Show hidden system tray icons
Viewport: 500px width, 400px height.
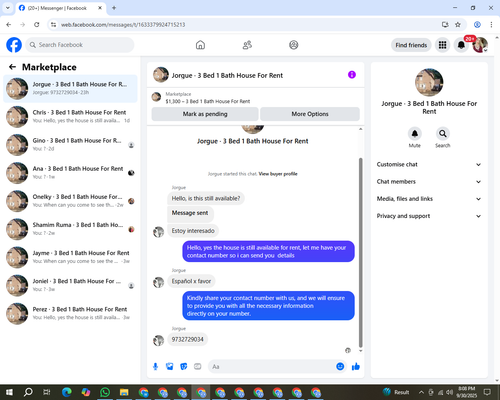pyautogui.click(x=421, y=392)
